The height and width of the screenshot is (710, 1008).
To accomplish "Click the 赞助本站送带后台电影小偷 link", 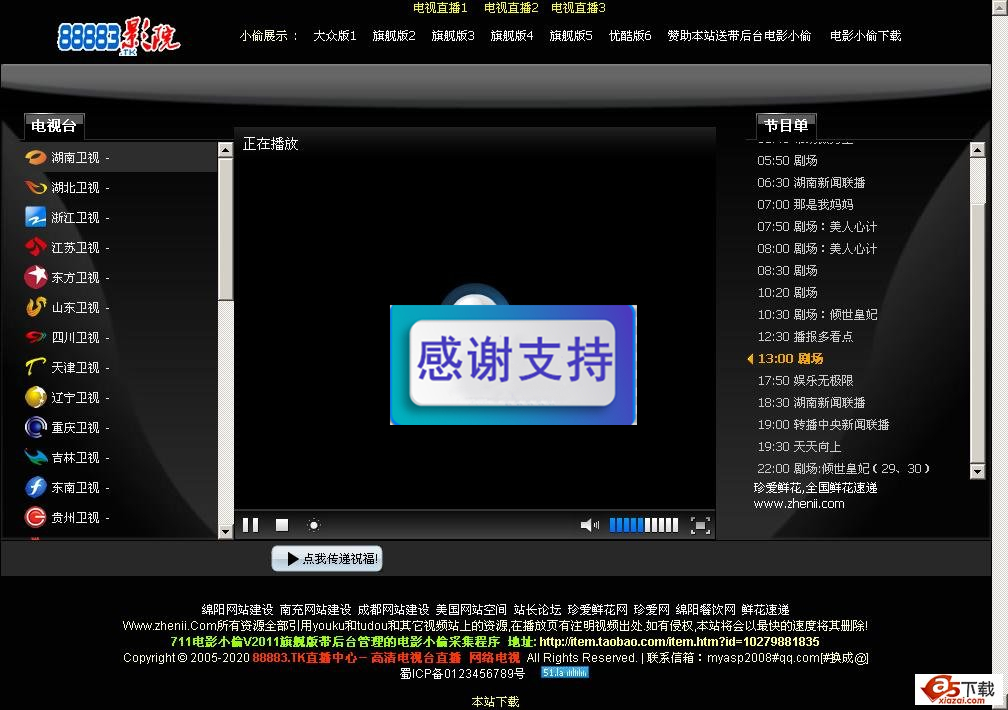I will pyautogui.click(x=739, y=35).
